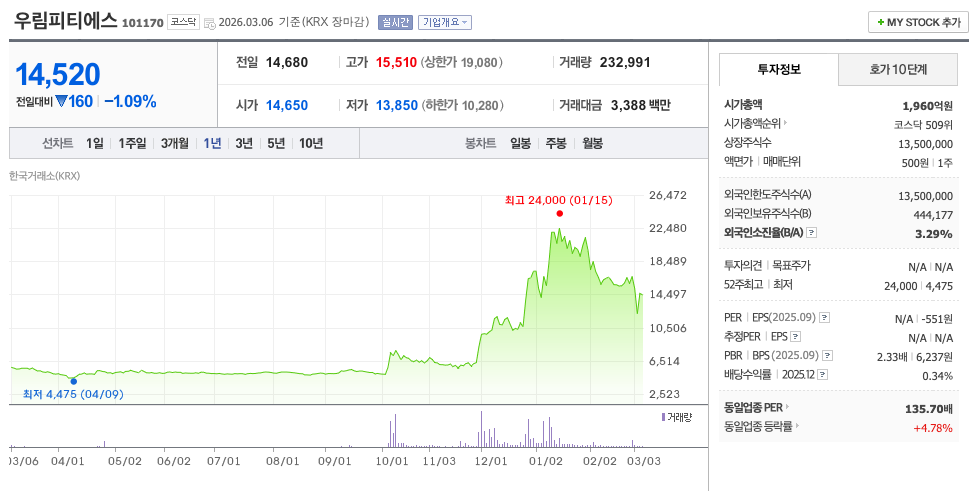Click the 전일 price 14,680
970x491 pixels.
click(287, 62)
